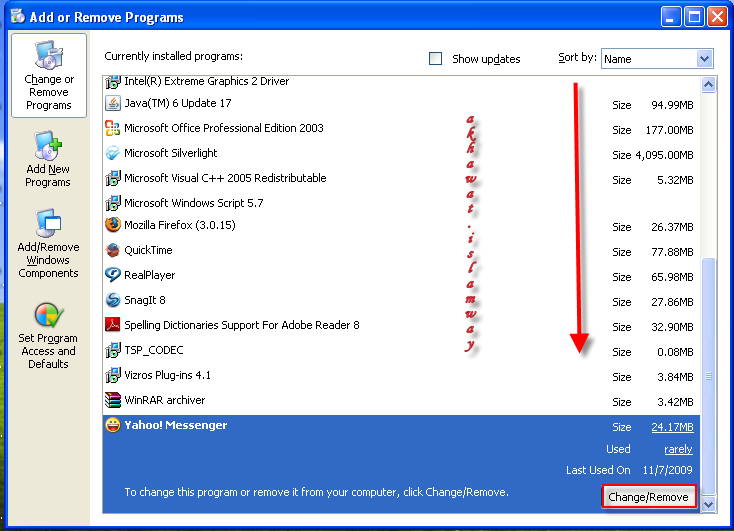734x531 pixels.
Task: Open Add New Programs panel
Action: (48, 159)
